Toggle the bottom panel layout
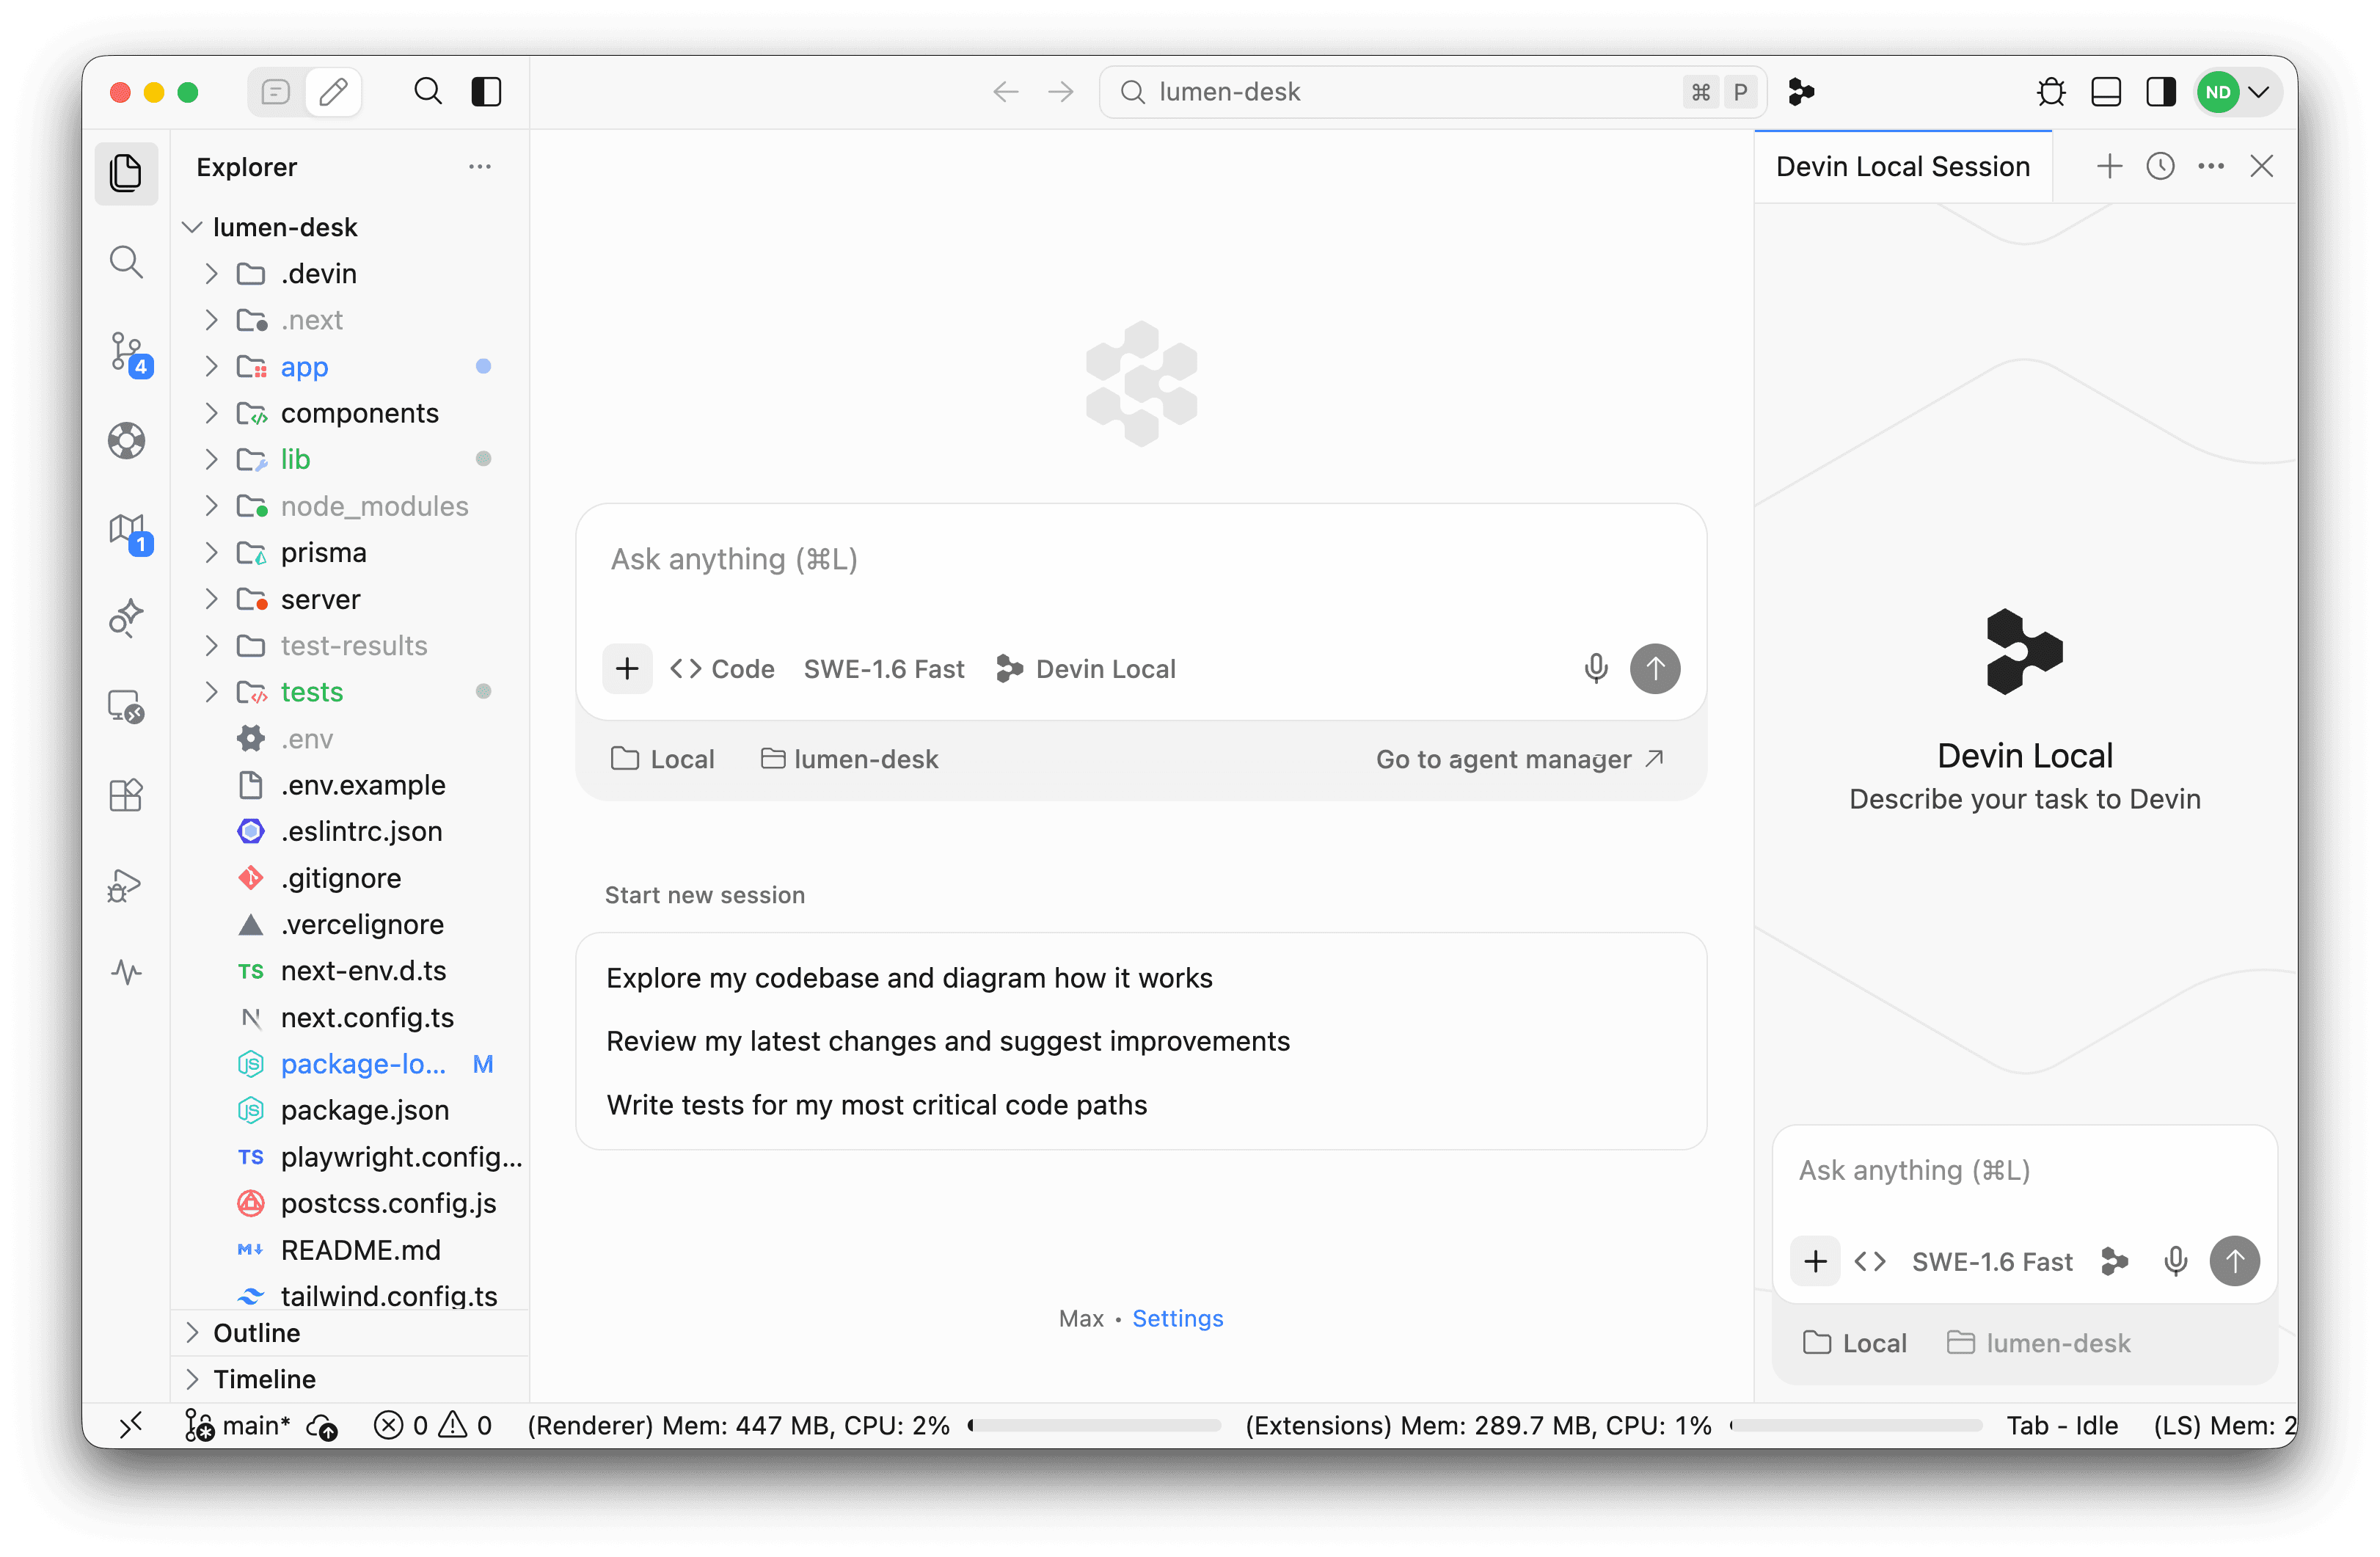This screenshot has height=1557, width=2380. click(2106, 92)
